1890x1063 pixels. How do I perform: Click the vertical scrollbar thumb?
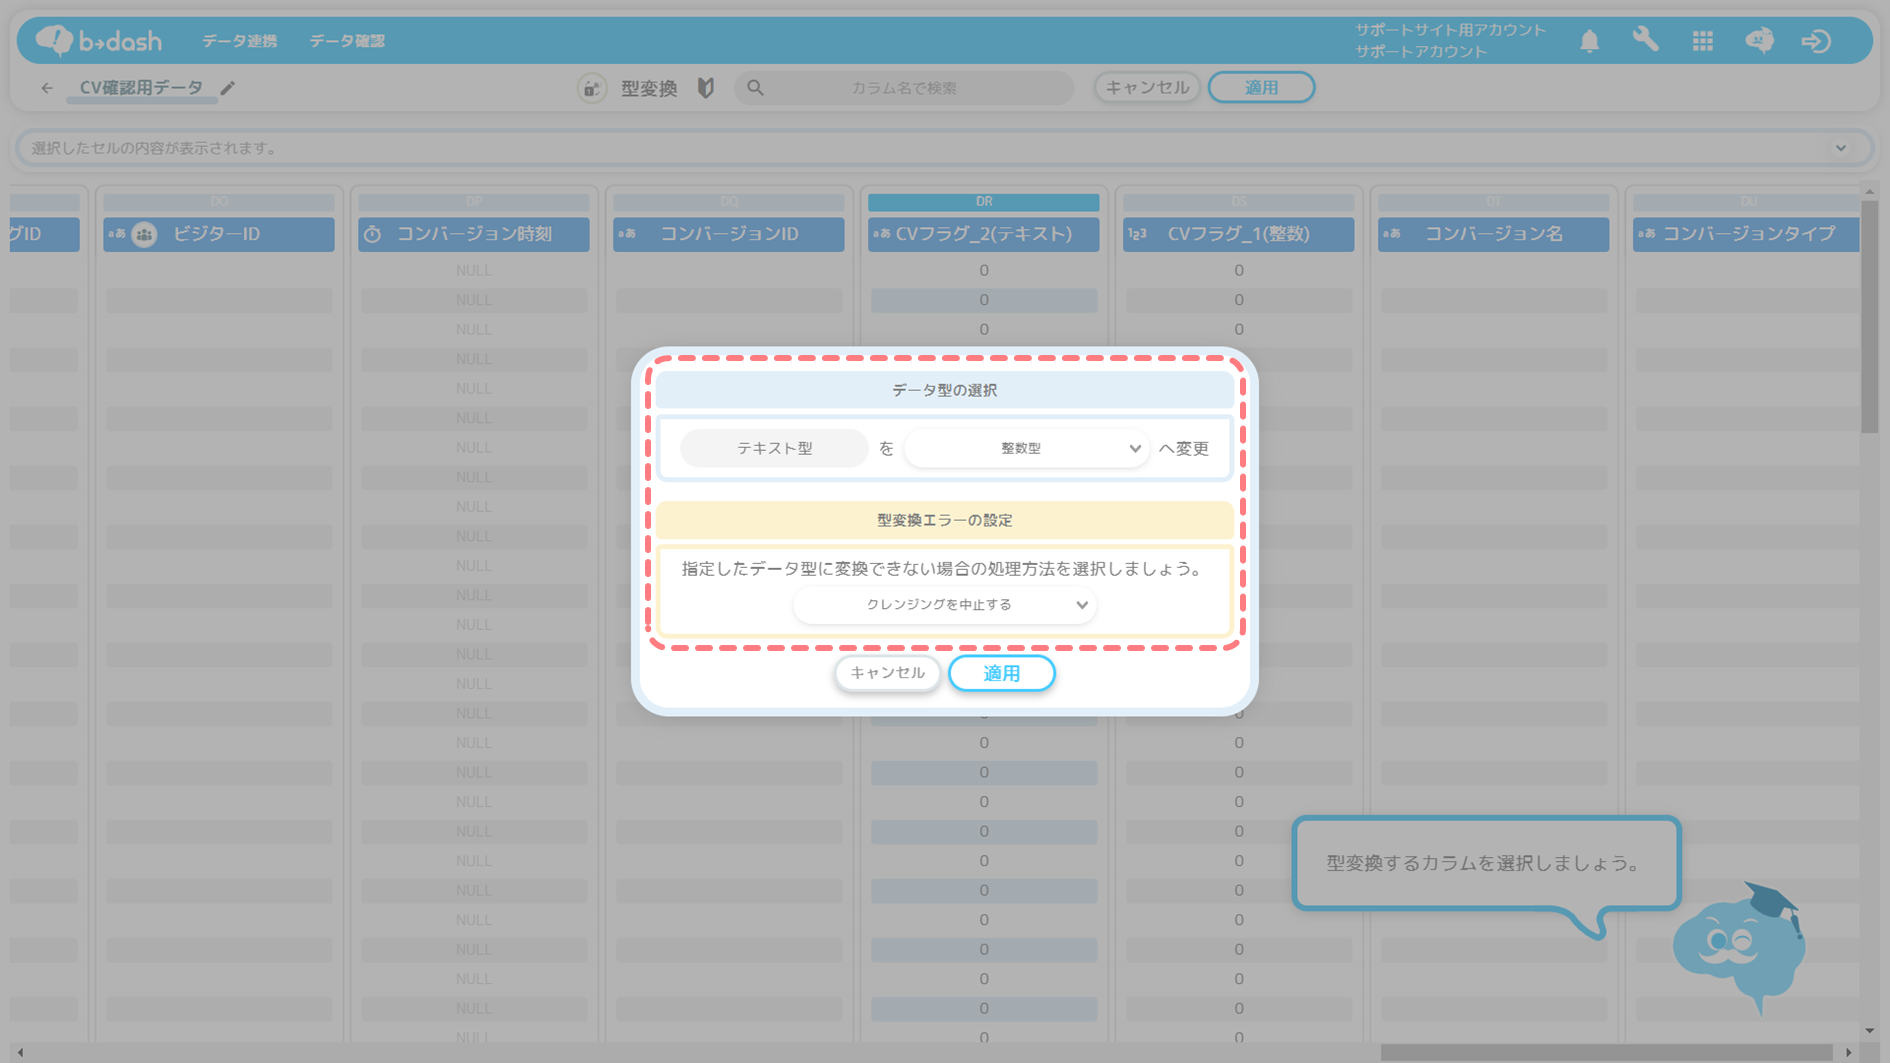tap(1869, 316)
